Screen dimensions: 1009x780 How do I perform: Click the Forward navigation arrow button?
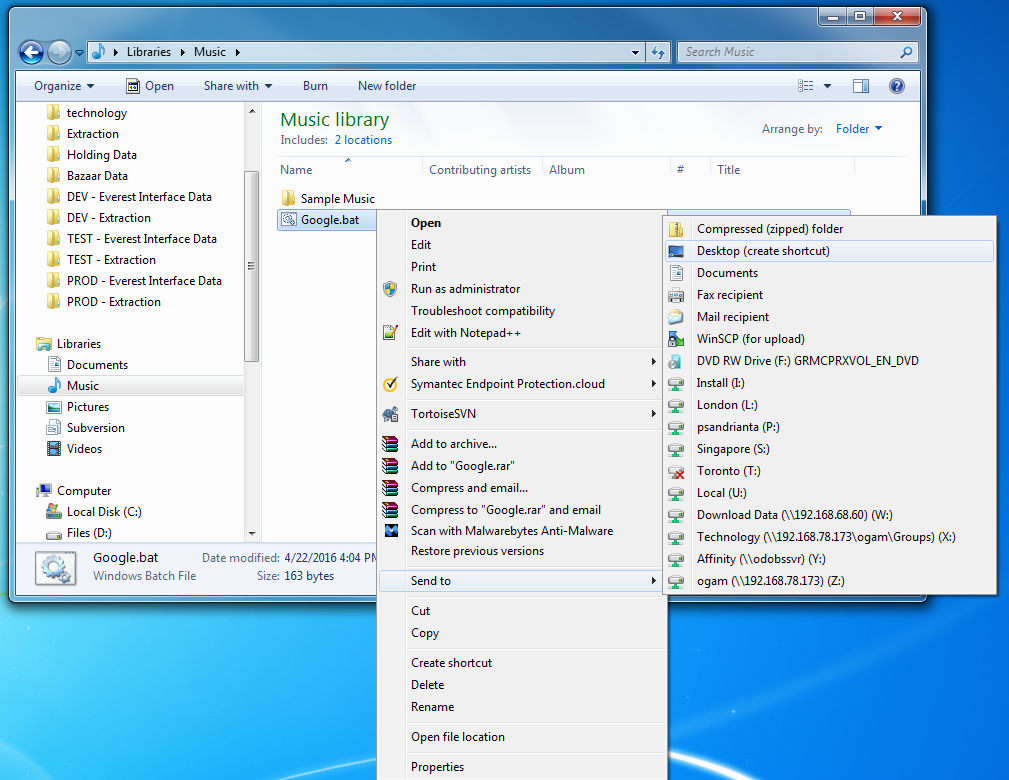tap(59, 52)
